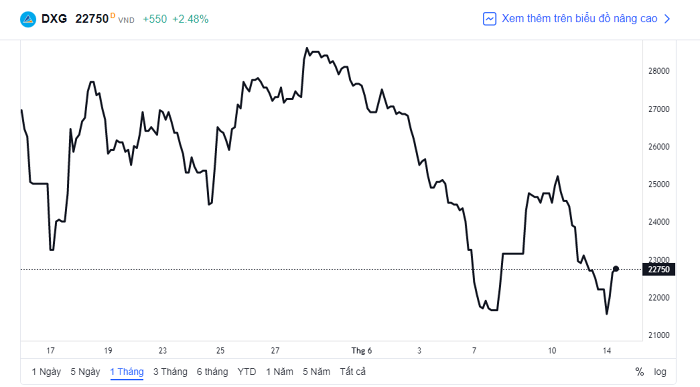Screen dimensions: 700x387
Task: Select the '1 Năm' time range
Action: 279,372
